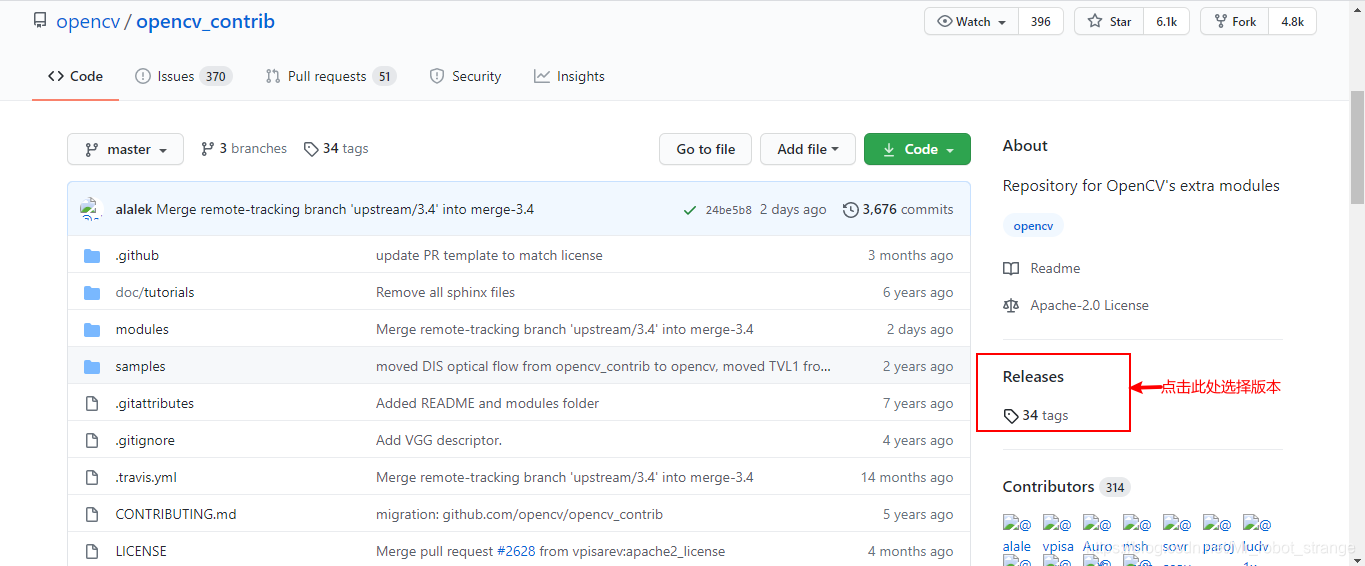Open the Contributors heading link
The image size is (1365, 566).
click(1048, 487)
